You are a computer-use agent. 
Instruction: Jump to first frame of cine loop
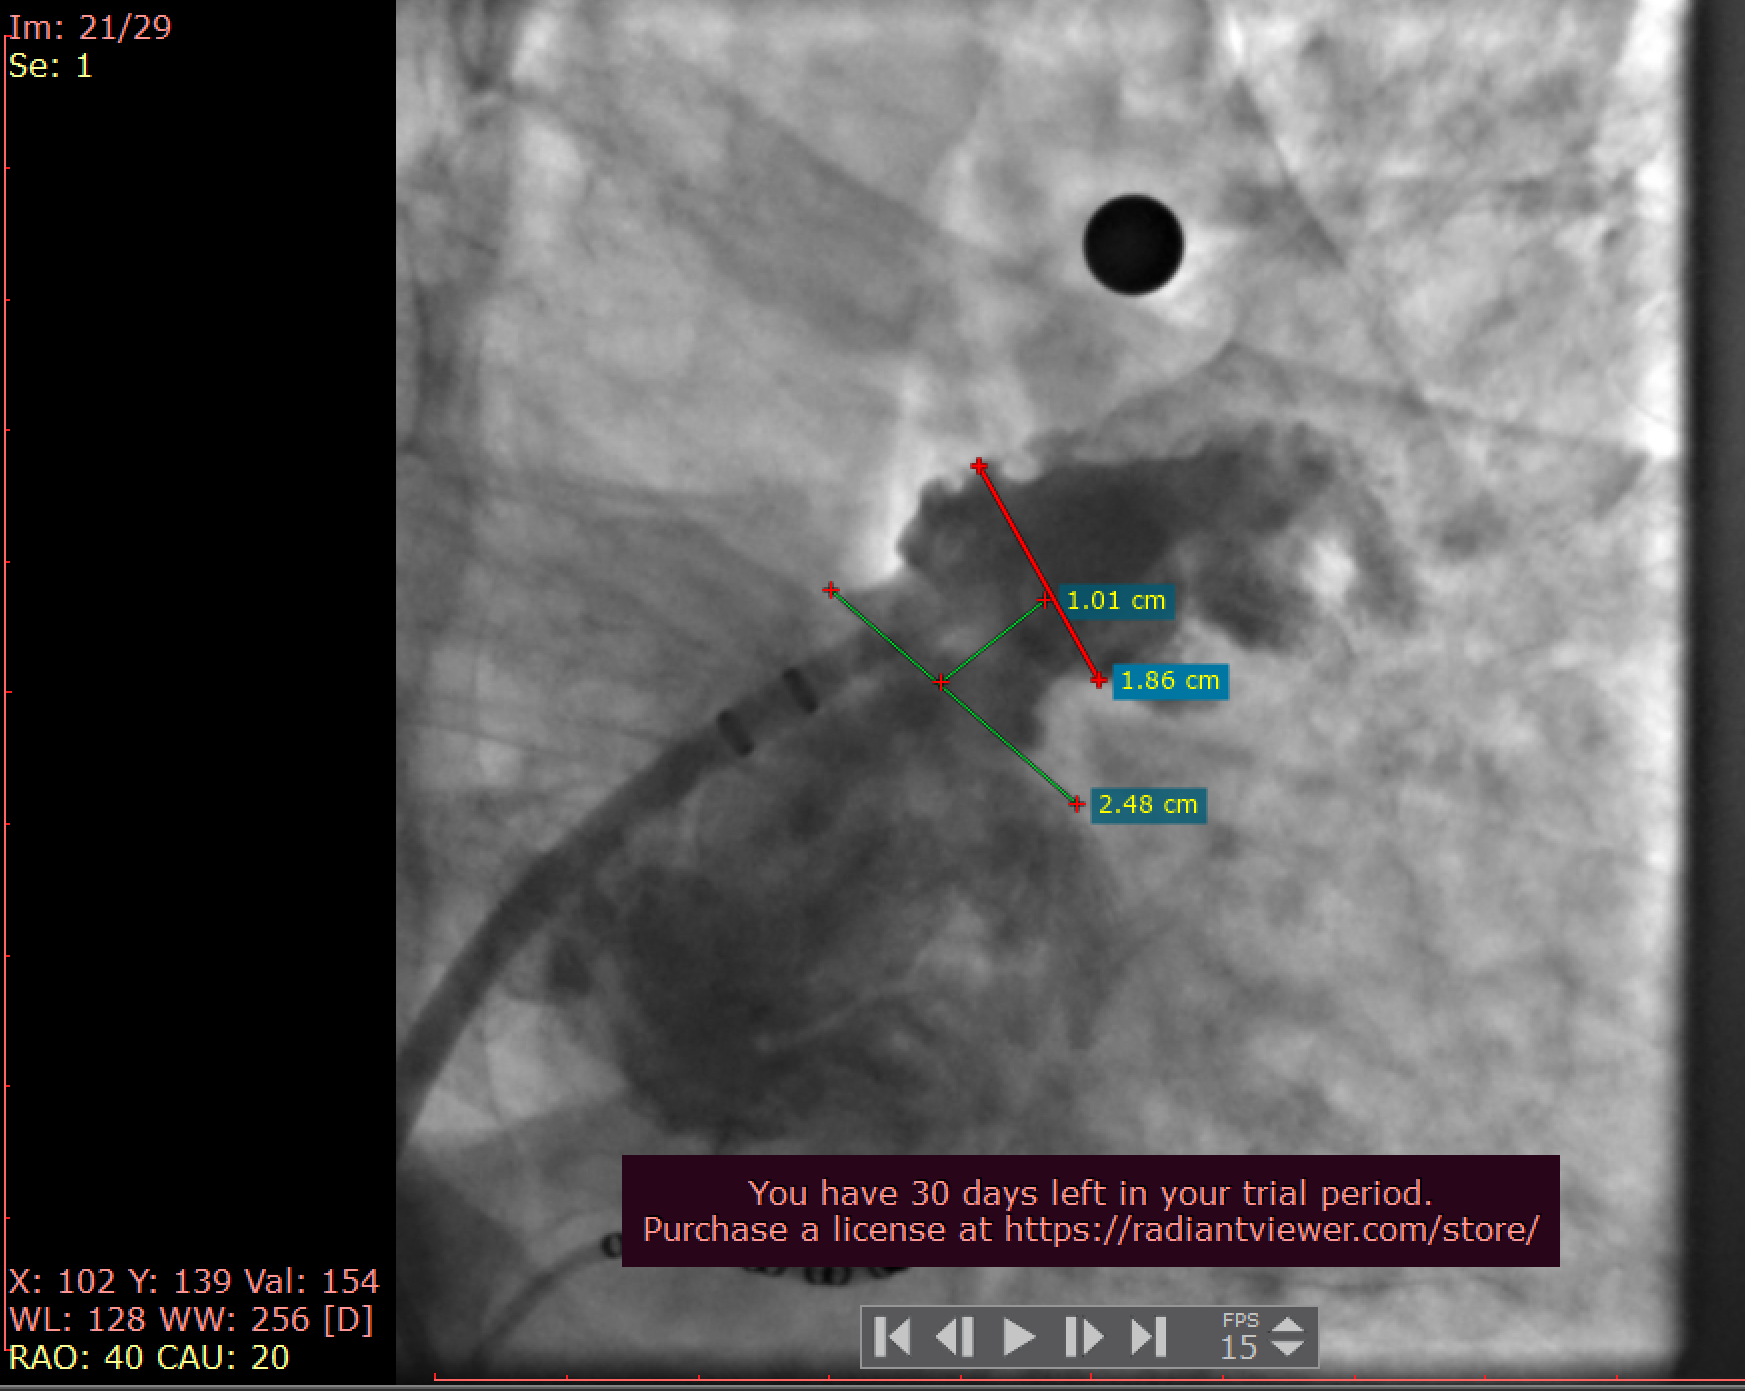(893, 1337)
